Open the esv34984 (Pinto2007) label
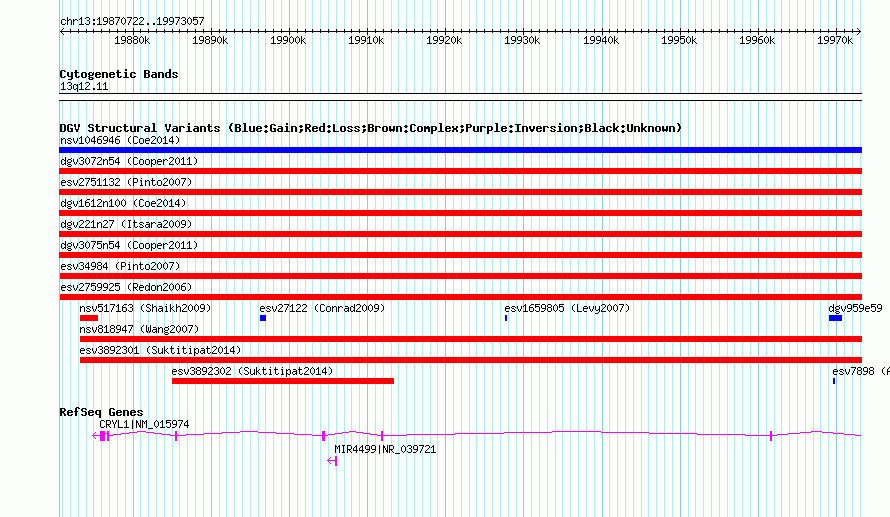The width and height of the screenshot is (890, 517). coord(120,266)
